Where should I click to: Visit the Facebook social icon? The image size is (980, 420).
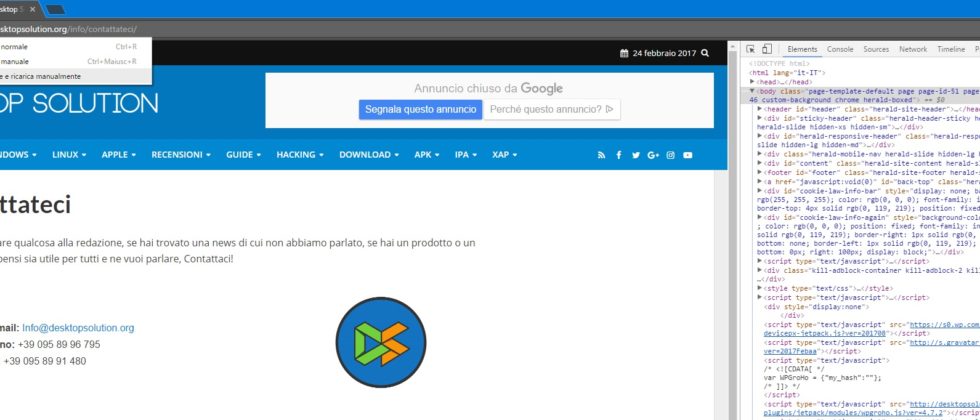(x=619, y=155)
